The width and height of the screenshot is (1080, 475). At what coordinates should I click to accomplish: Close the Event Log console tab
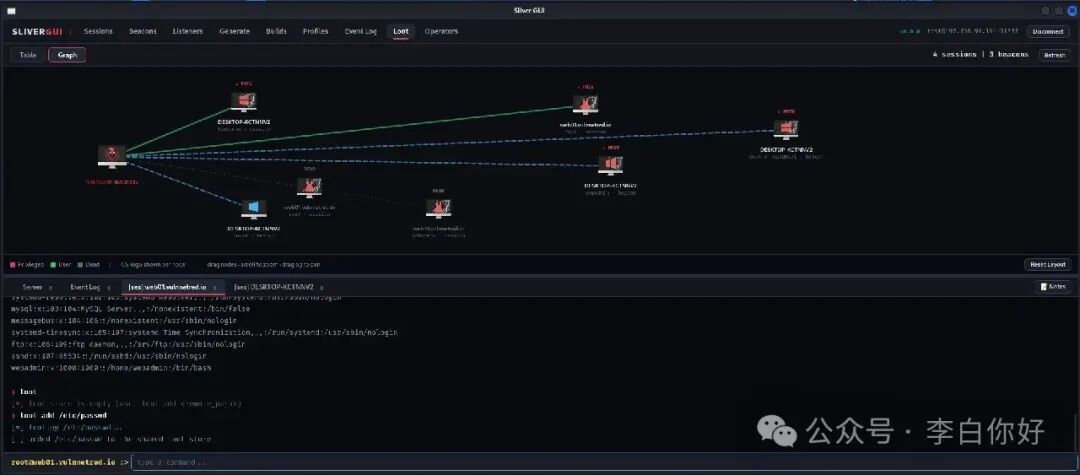[109, 287]
